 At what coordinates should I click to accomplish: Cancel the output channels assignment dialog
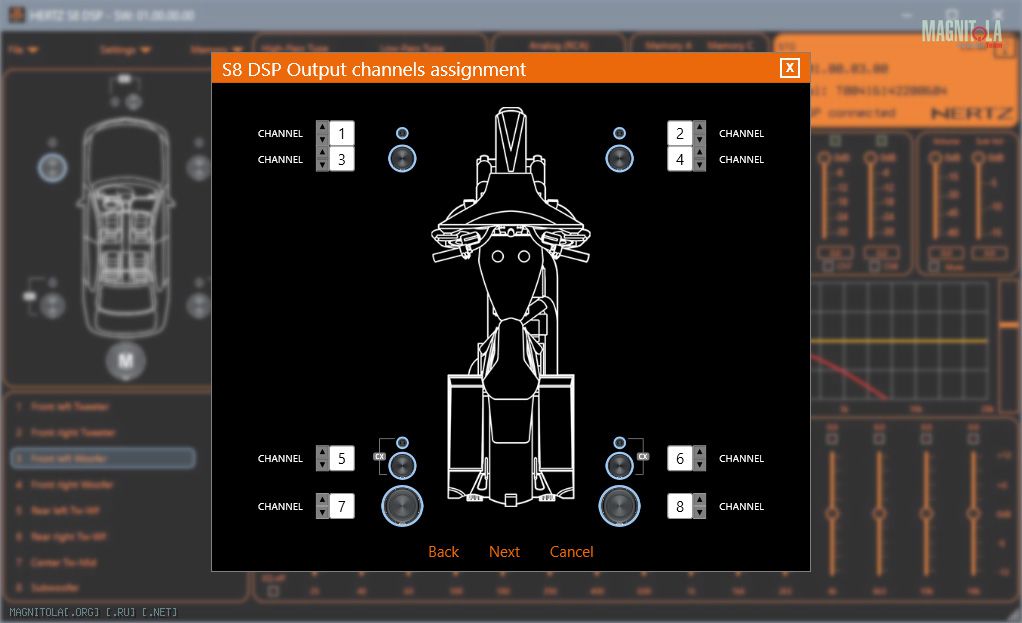[572, 551]
